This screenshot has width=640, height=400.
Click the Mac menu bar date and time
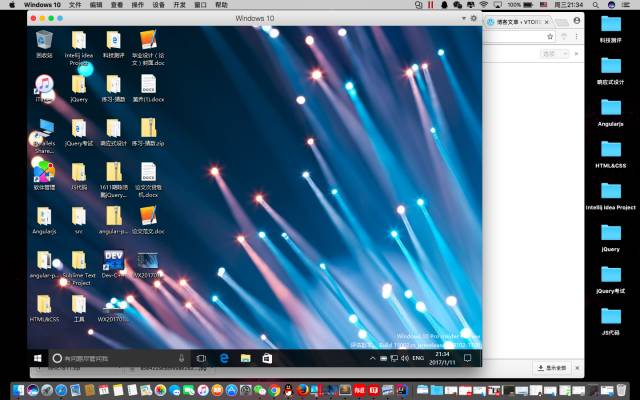point(568,5)
